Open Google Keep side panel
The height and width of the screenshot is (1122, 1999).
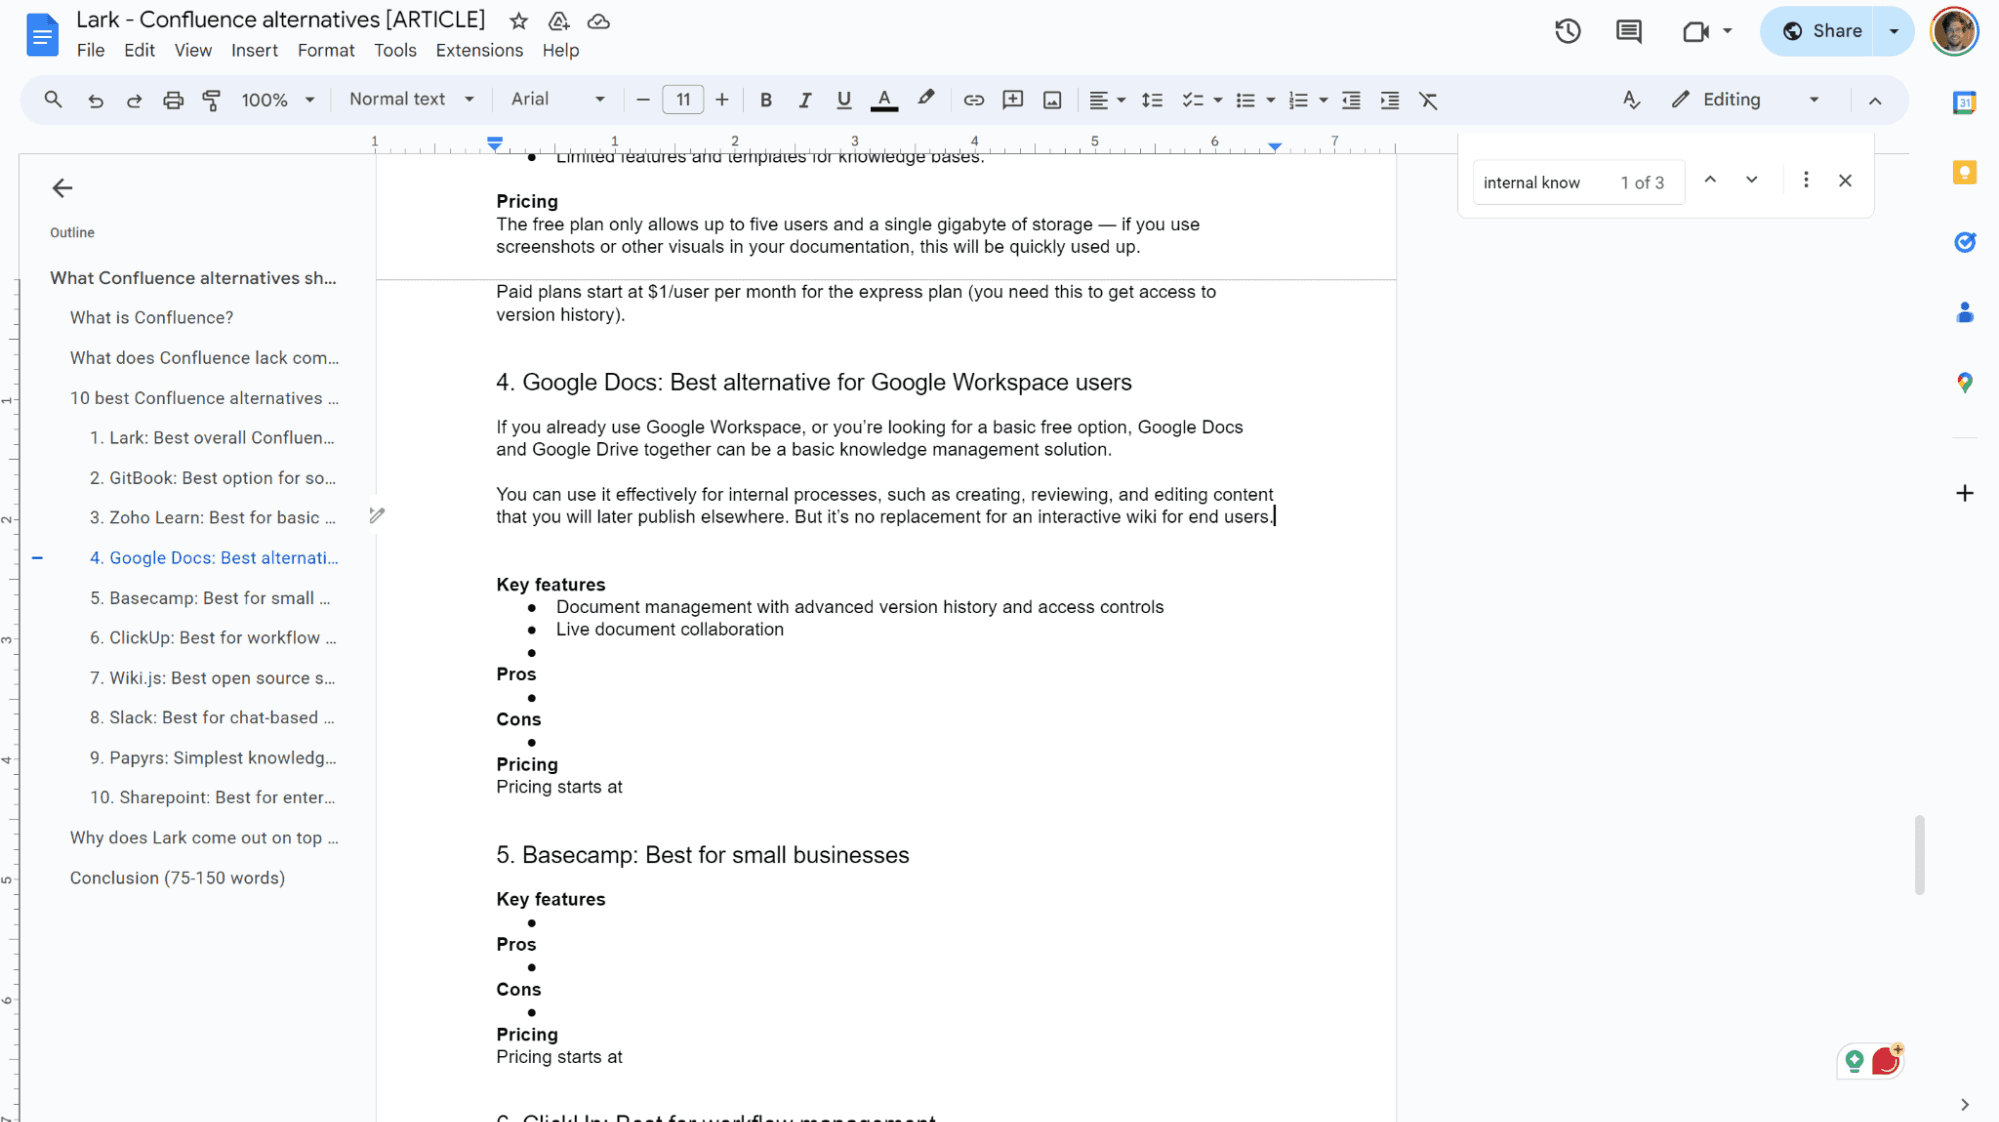pos(1964,172)
